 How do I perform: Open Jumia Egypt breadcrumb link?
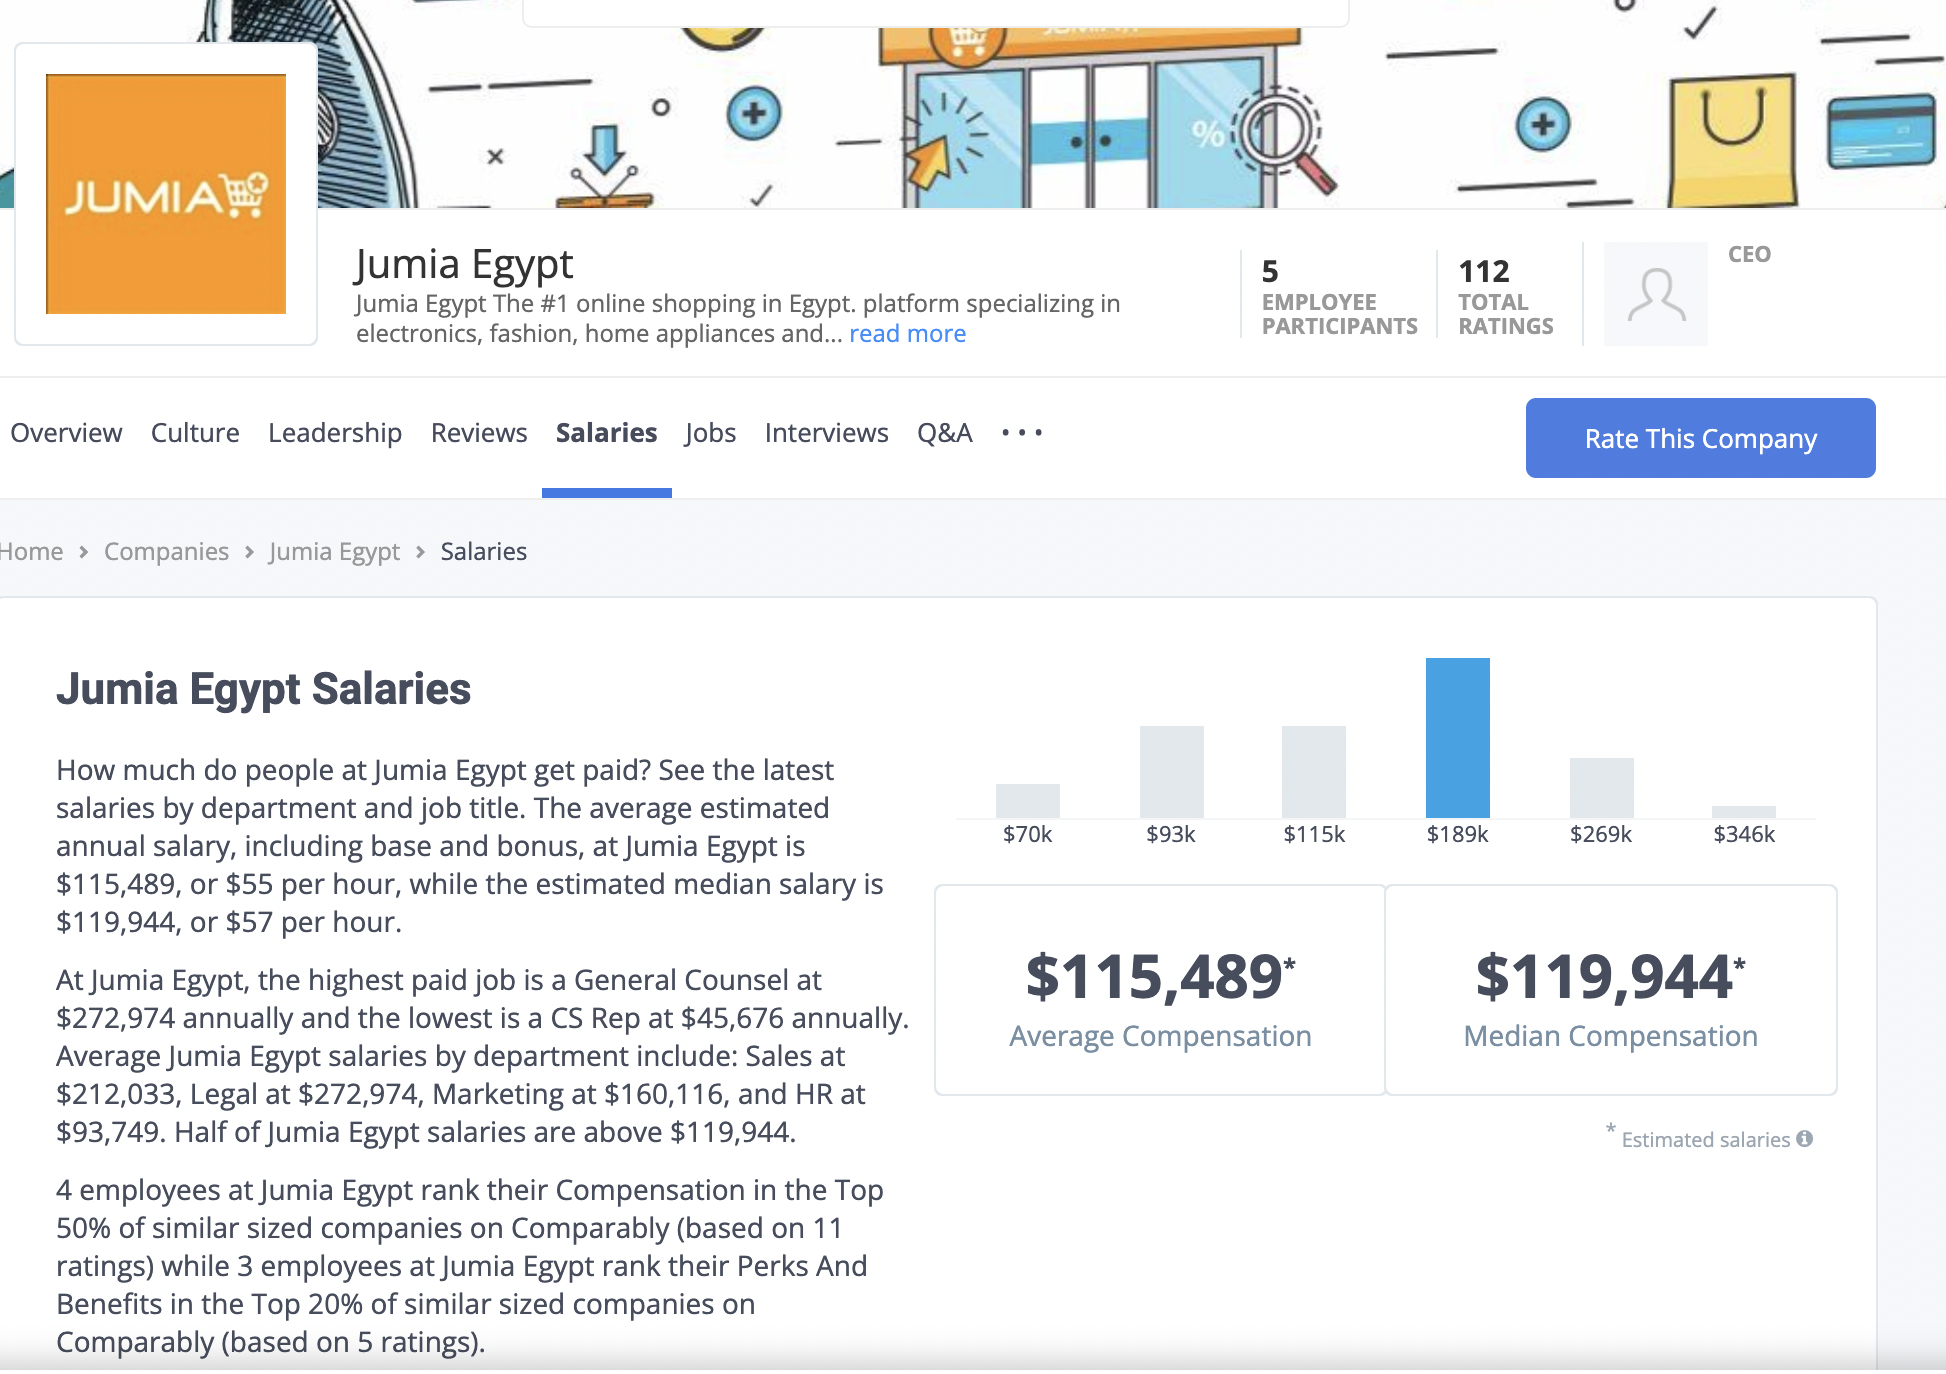334,552
